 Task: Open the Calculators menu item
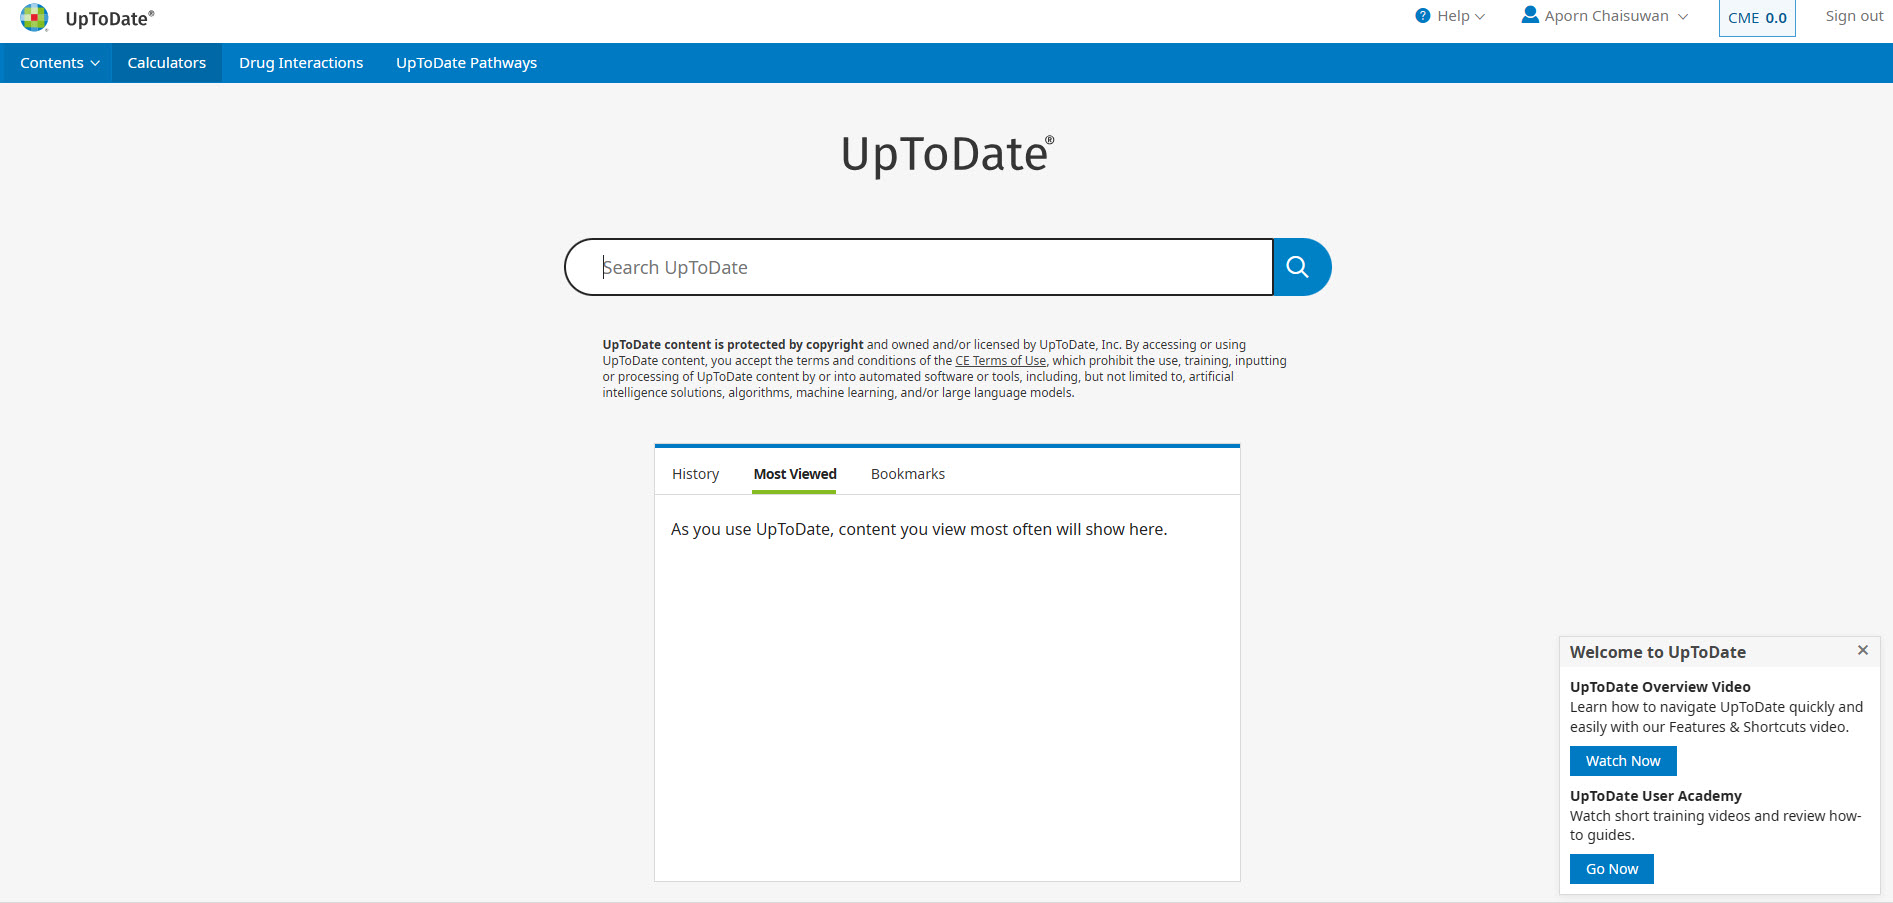pos(167,63)
